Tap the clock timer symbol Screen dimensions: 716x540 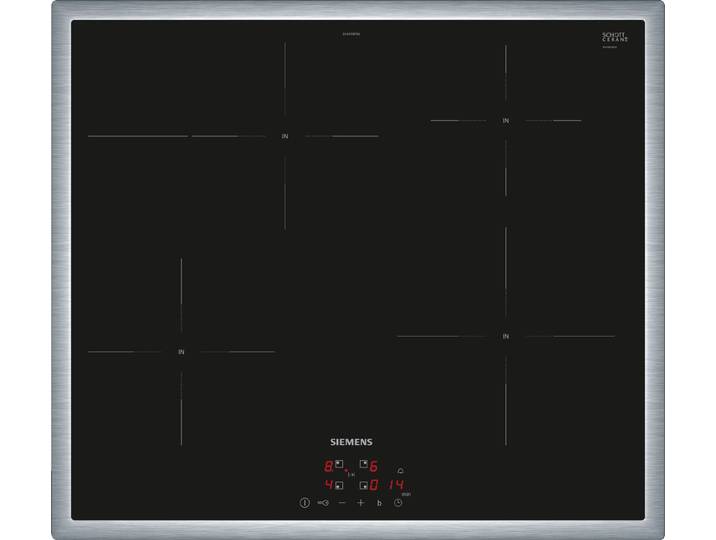398,503
